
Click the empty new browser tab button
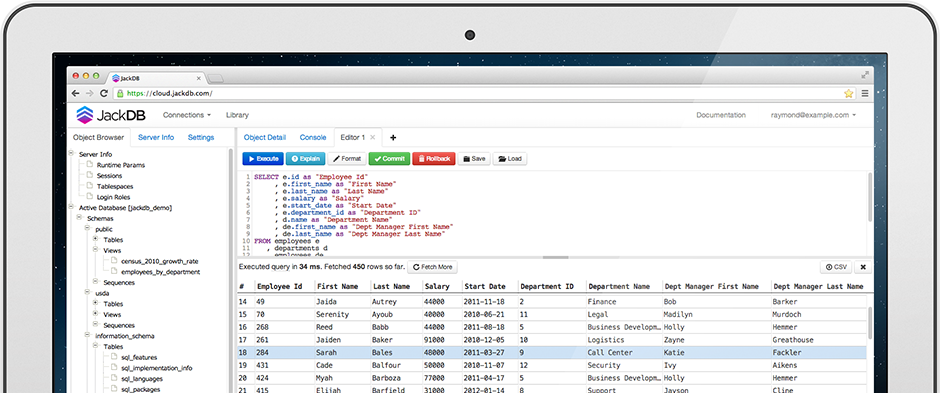click(215, 78)
